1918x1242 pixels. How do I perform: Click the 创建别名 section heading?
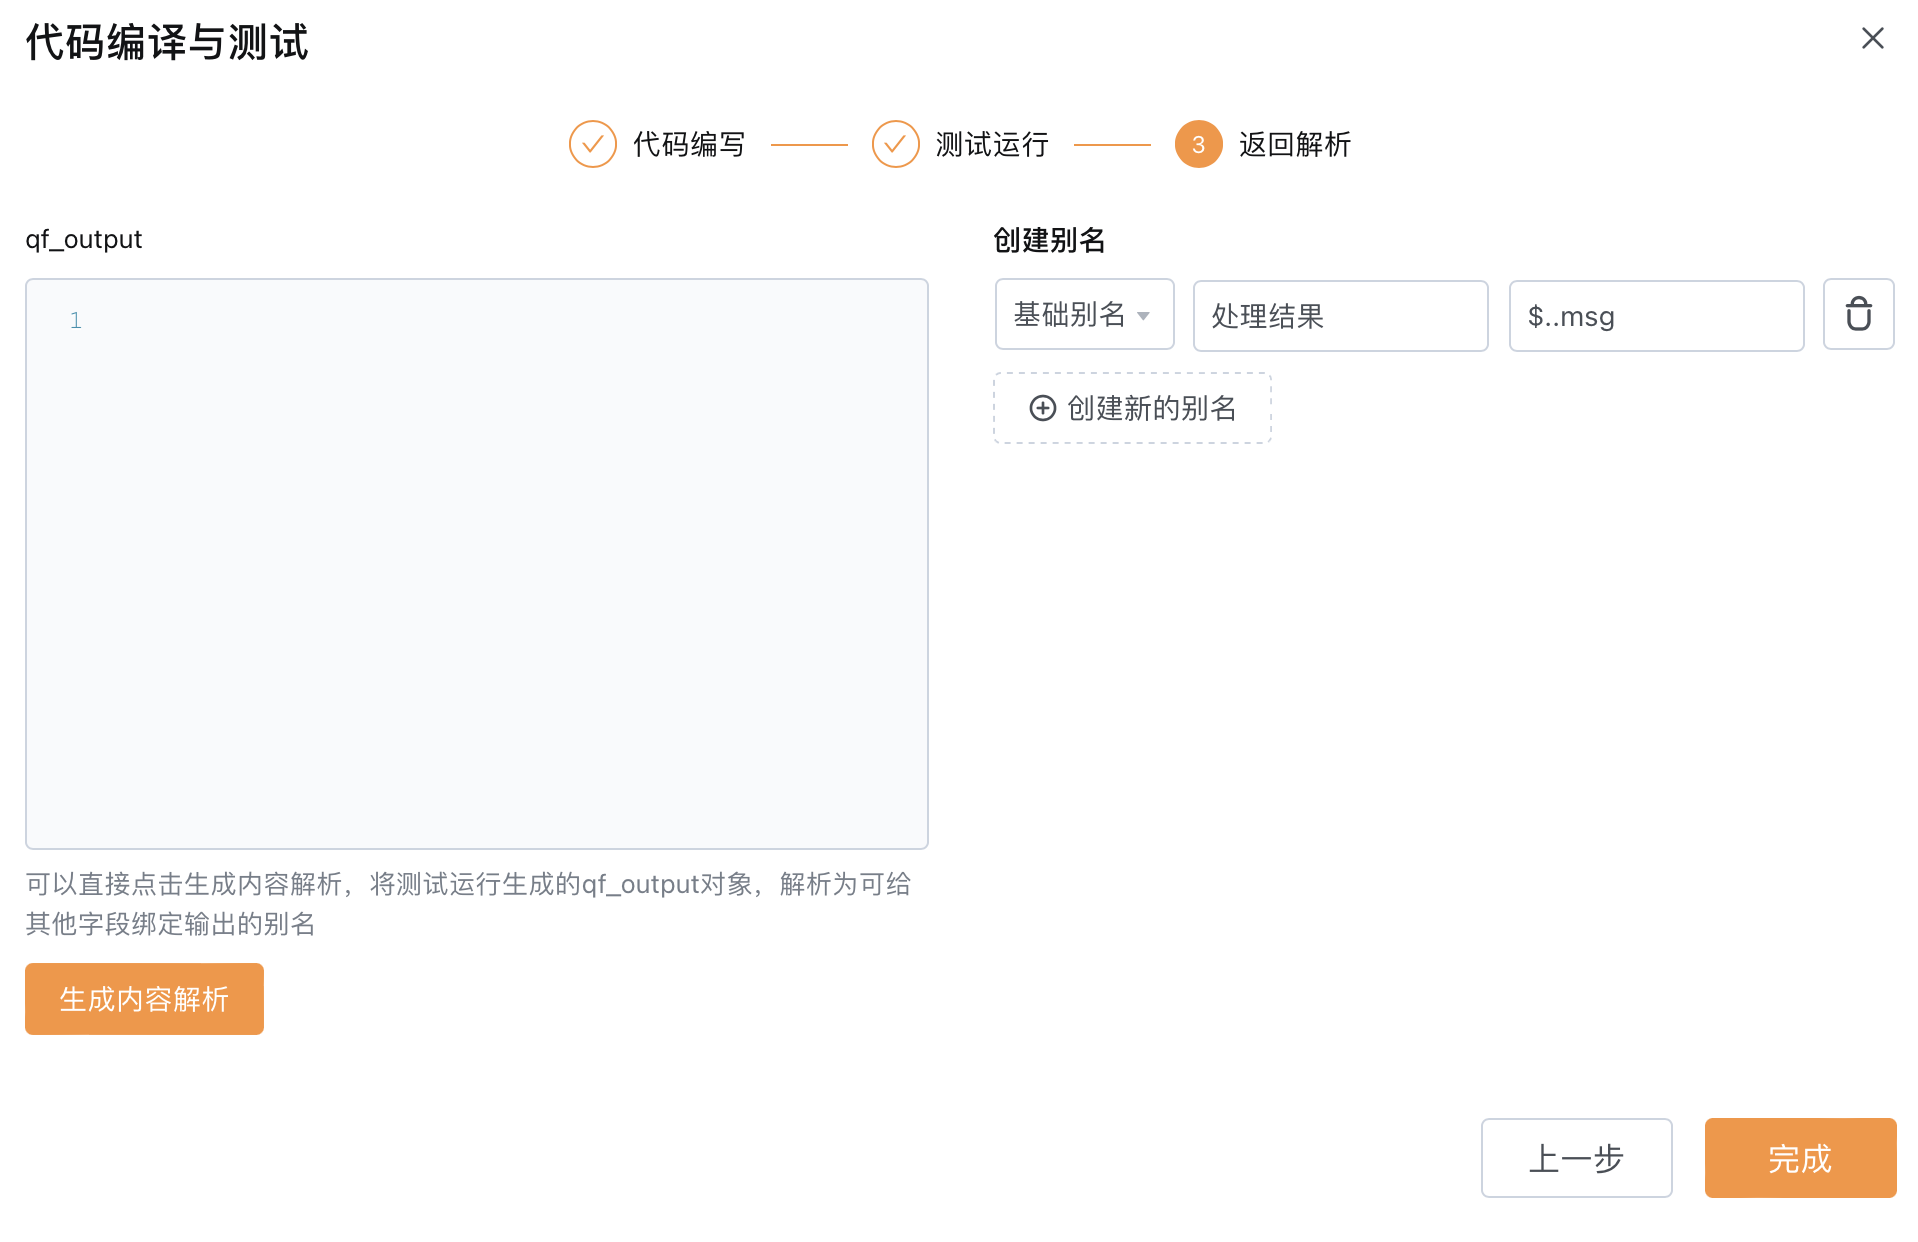tap(1048, 240)
